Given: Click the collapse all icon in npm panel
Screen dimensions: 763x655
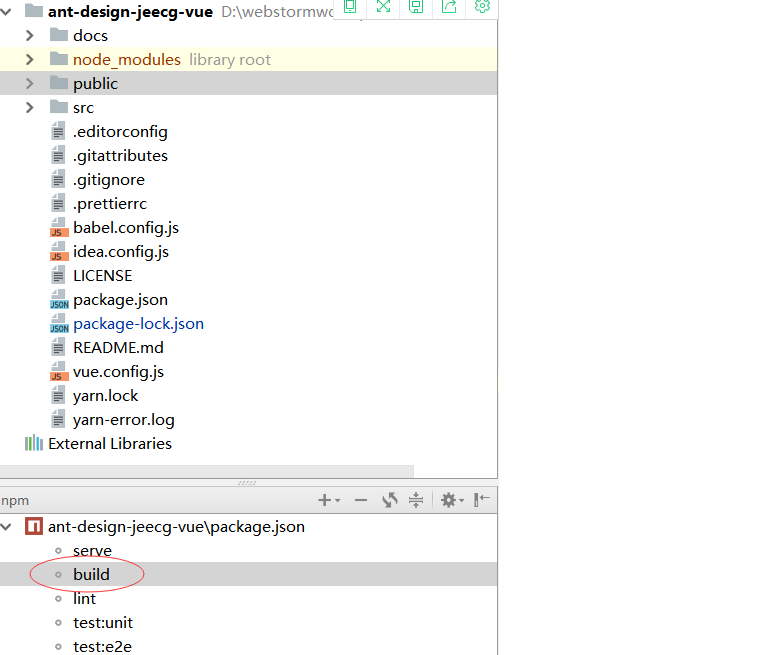Looking at the screenshot, I should [416, 500].
